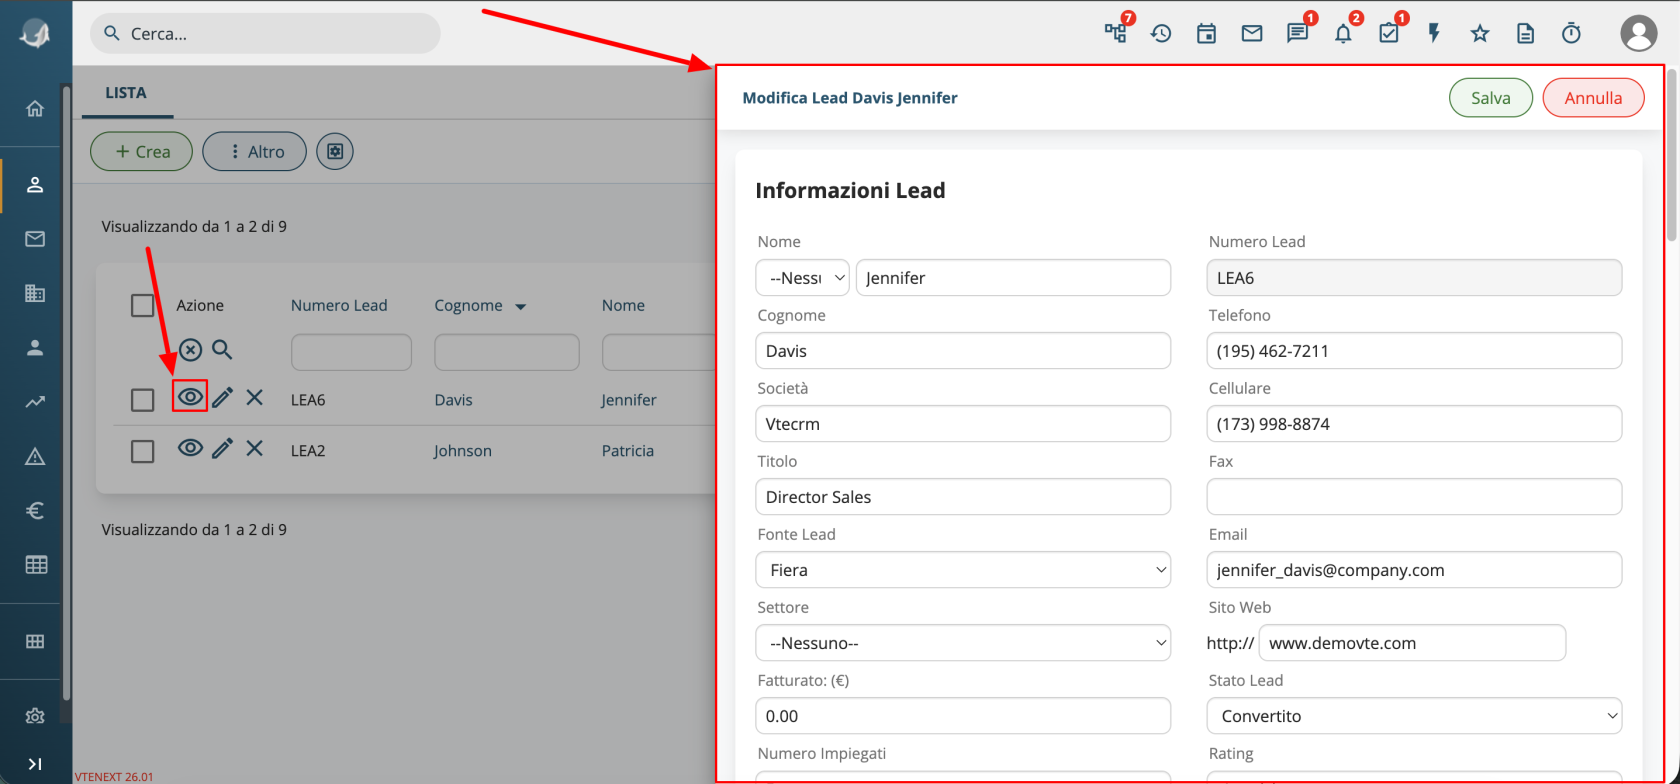Open the trending-up chart sidebar icon
The image size is (1680, 784).
click(x=35, y=402)
